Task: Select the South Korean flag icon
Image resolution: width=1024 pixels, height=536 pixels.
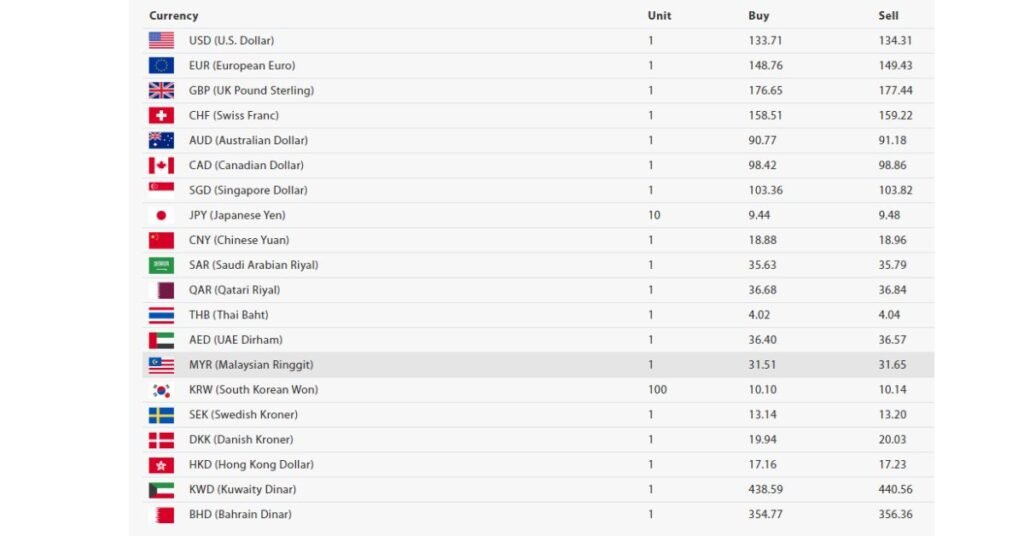Action: click(x=161, y=390)
